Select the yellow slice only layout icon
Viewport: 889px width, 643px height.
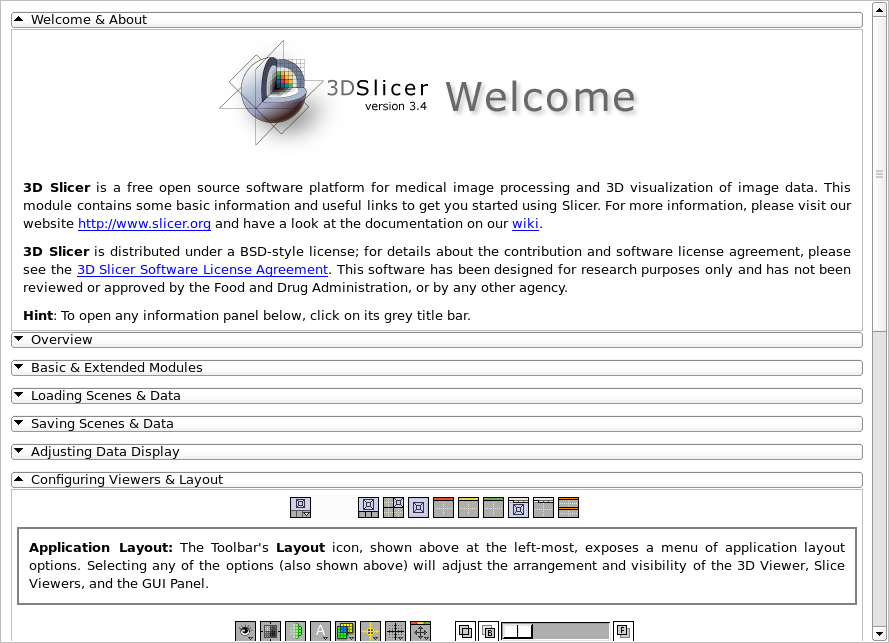point(469,507)
